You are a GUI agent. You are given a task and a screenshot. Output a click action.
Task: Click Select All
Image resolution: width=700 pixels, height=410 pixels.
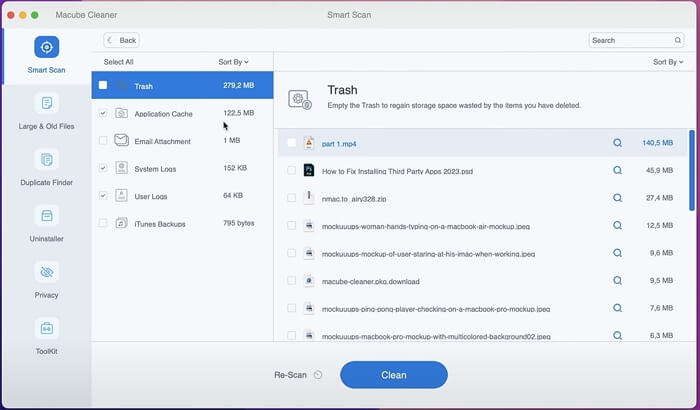[118, 62]
